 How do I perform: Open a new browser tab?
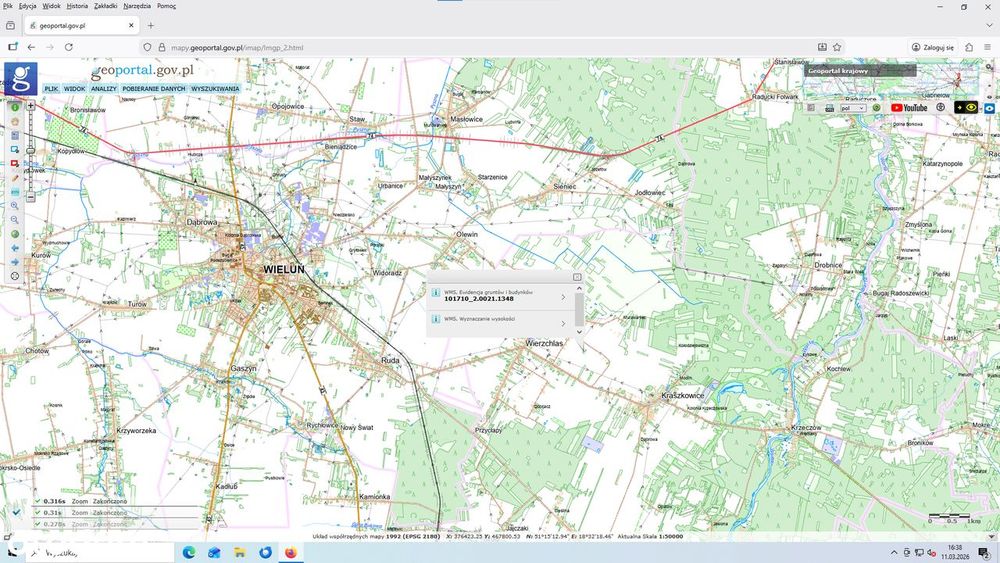tap(151, 26)
